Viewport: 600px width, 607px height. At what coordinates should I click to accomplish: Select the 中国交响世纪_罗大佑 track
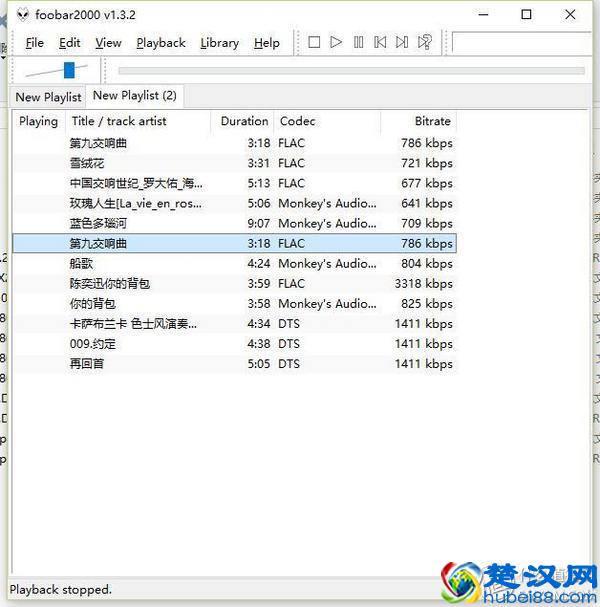pyautogui.click(x=235, y=183)
